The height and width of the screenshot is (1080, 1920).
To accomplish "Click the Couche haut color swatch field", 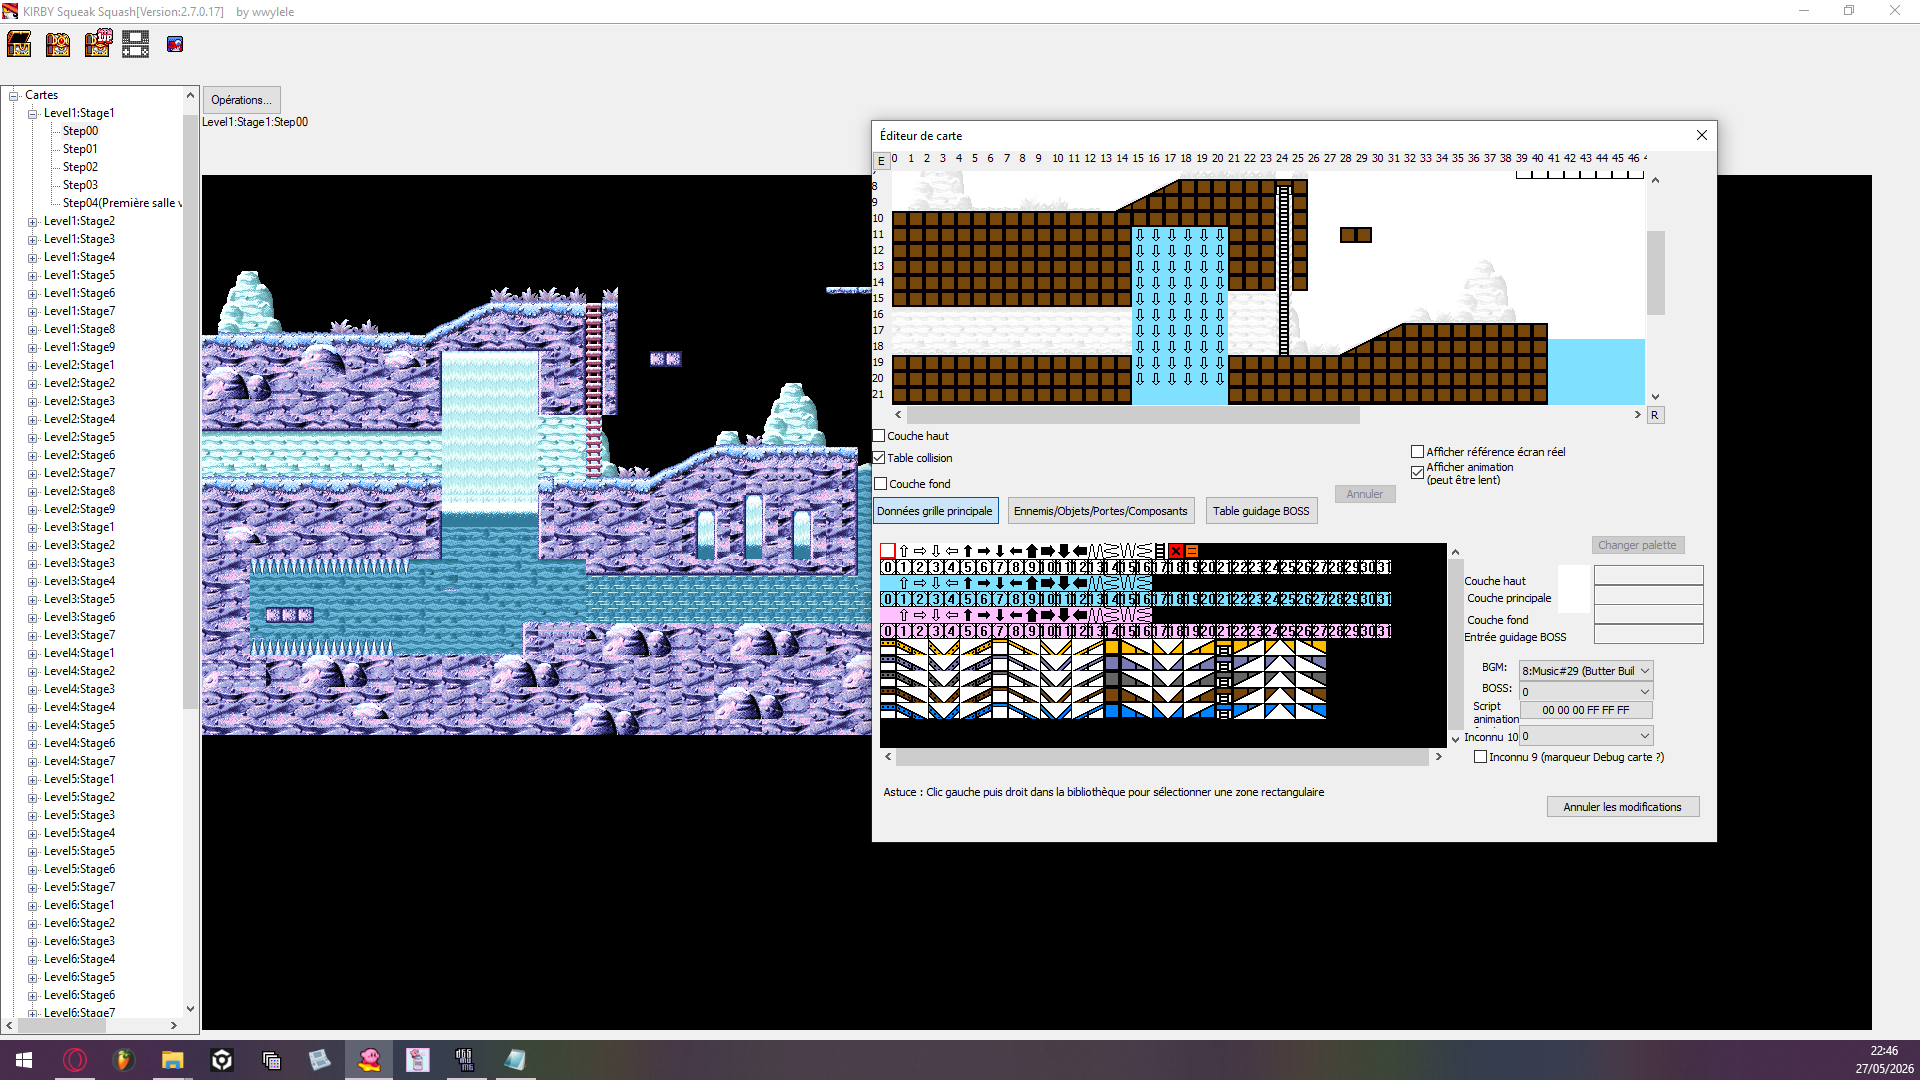I will [1648, 575].
